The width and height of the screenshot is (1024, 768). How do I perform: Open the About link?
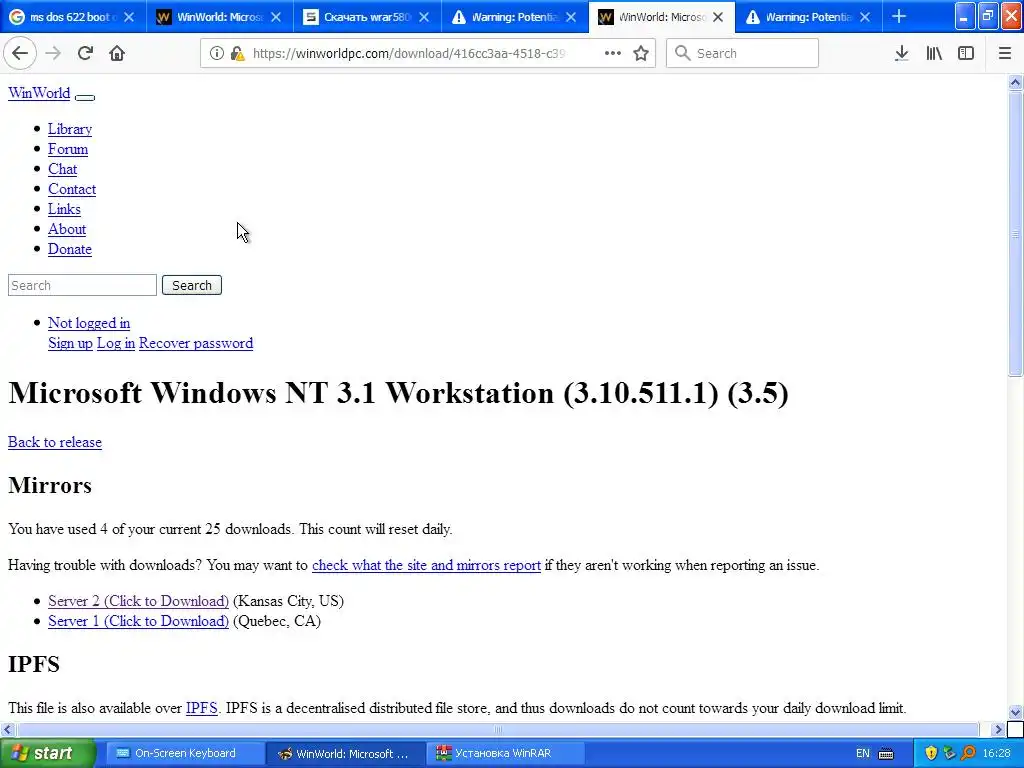(67, 229)
